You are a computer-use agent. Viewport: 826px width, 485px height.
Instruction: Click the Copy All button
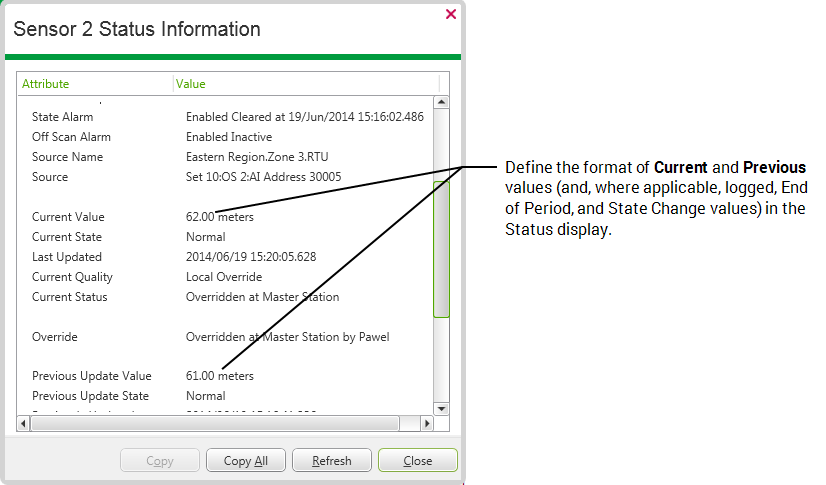click(245, 461)
